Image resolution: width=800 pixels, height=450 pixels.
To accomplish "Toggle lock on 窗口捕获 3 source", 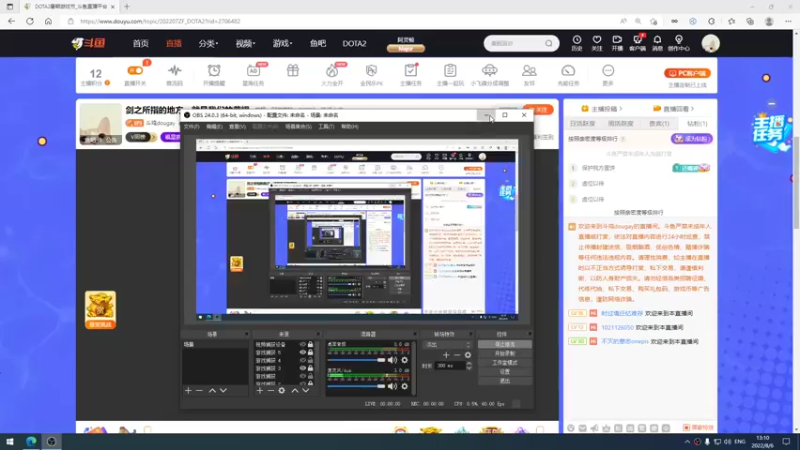I will 310,368.
